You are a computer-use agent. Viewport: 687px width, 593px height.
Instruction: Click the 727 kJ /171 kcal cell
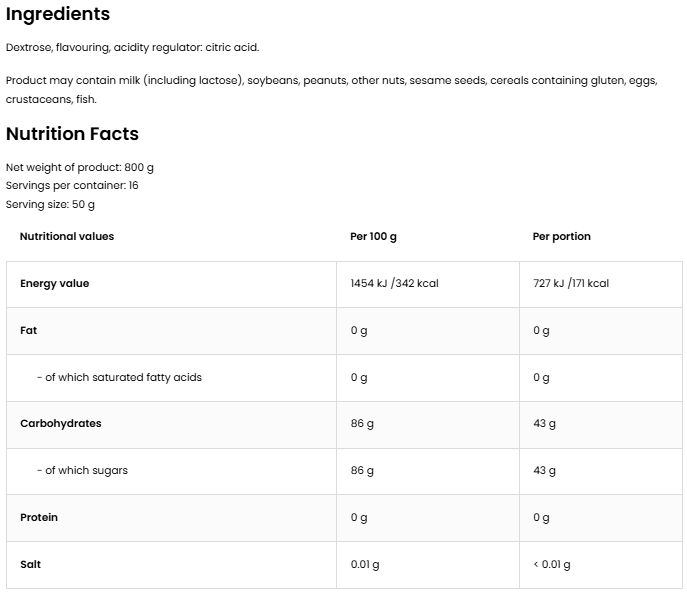[x=571, y=284]
